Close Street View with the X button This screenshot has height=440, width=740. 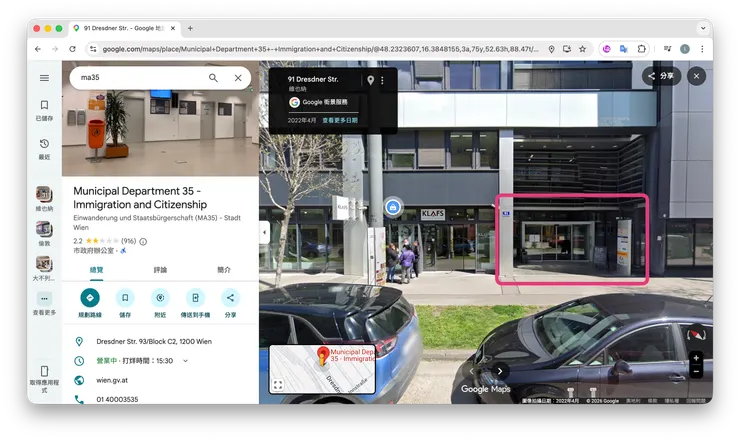696,76
